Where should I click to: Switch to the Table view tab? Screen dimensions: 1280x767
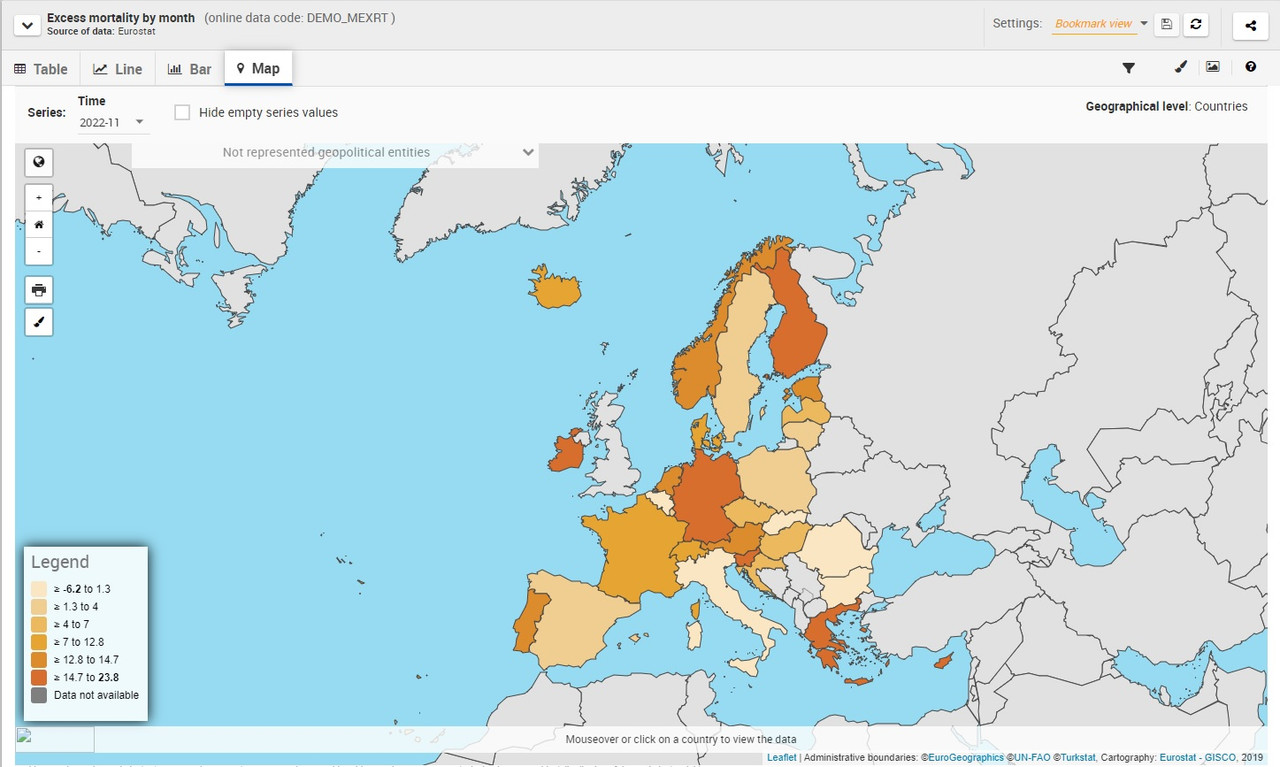[41, 69]
